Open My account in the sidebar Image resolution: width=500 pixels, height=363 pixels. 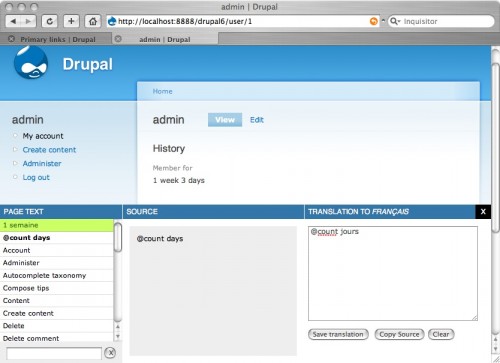[x=43, y=136]
